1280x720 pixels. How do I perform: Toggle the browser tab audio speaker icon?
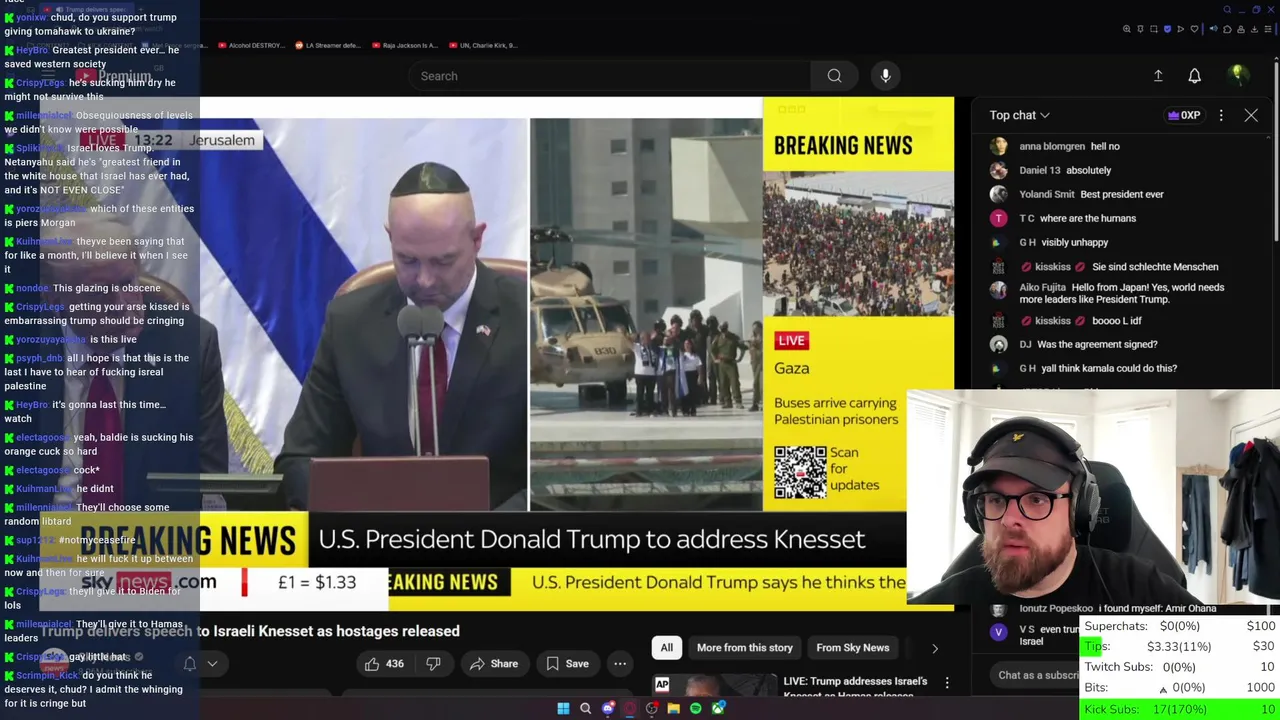tap(1214, 29)
